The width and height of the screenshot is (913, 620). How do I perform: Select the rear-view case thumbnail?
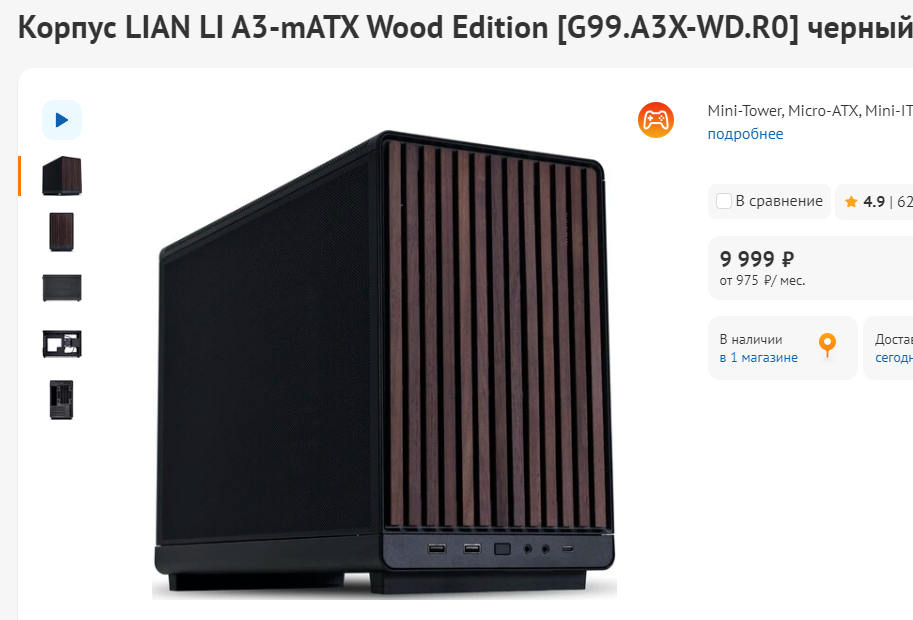(62, 400)
